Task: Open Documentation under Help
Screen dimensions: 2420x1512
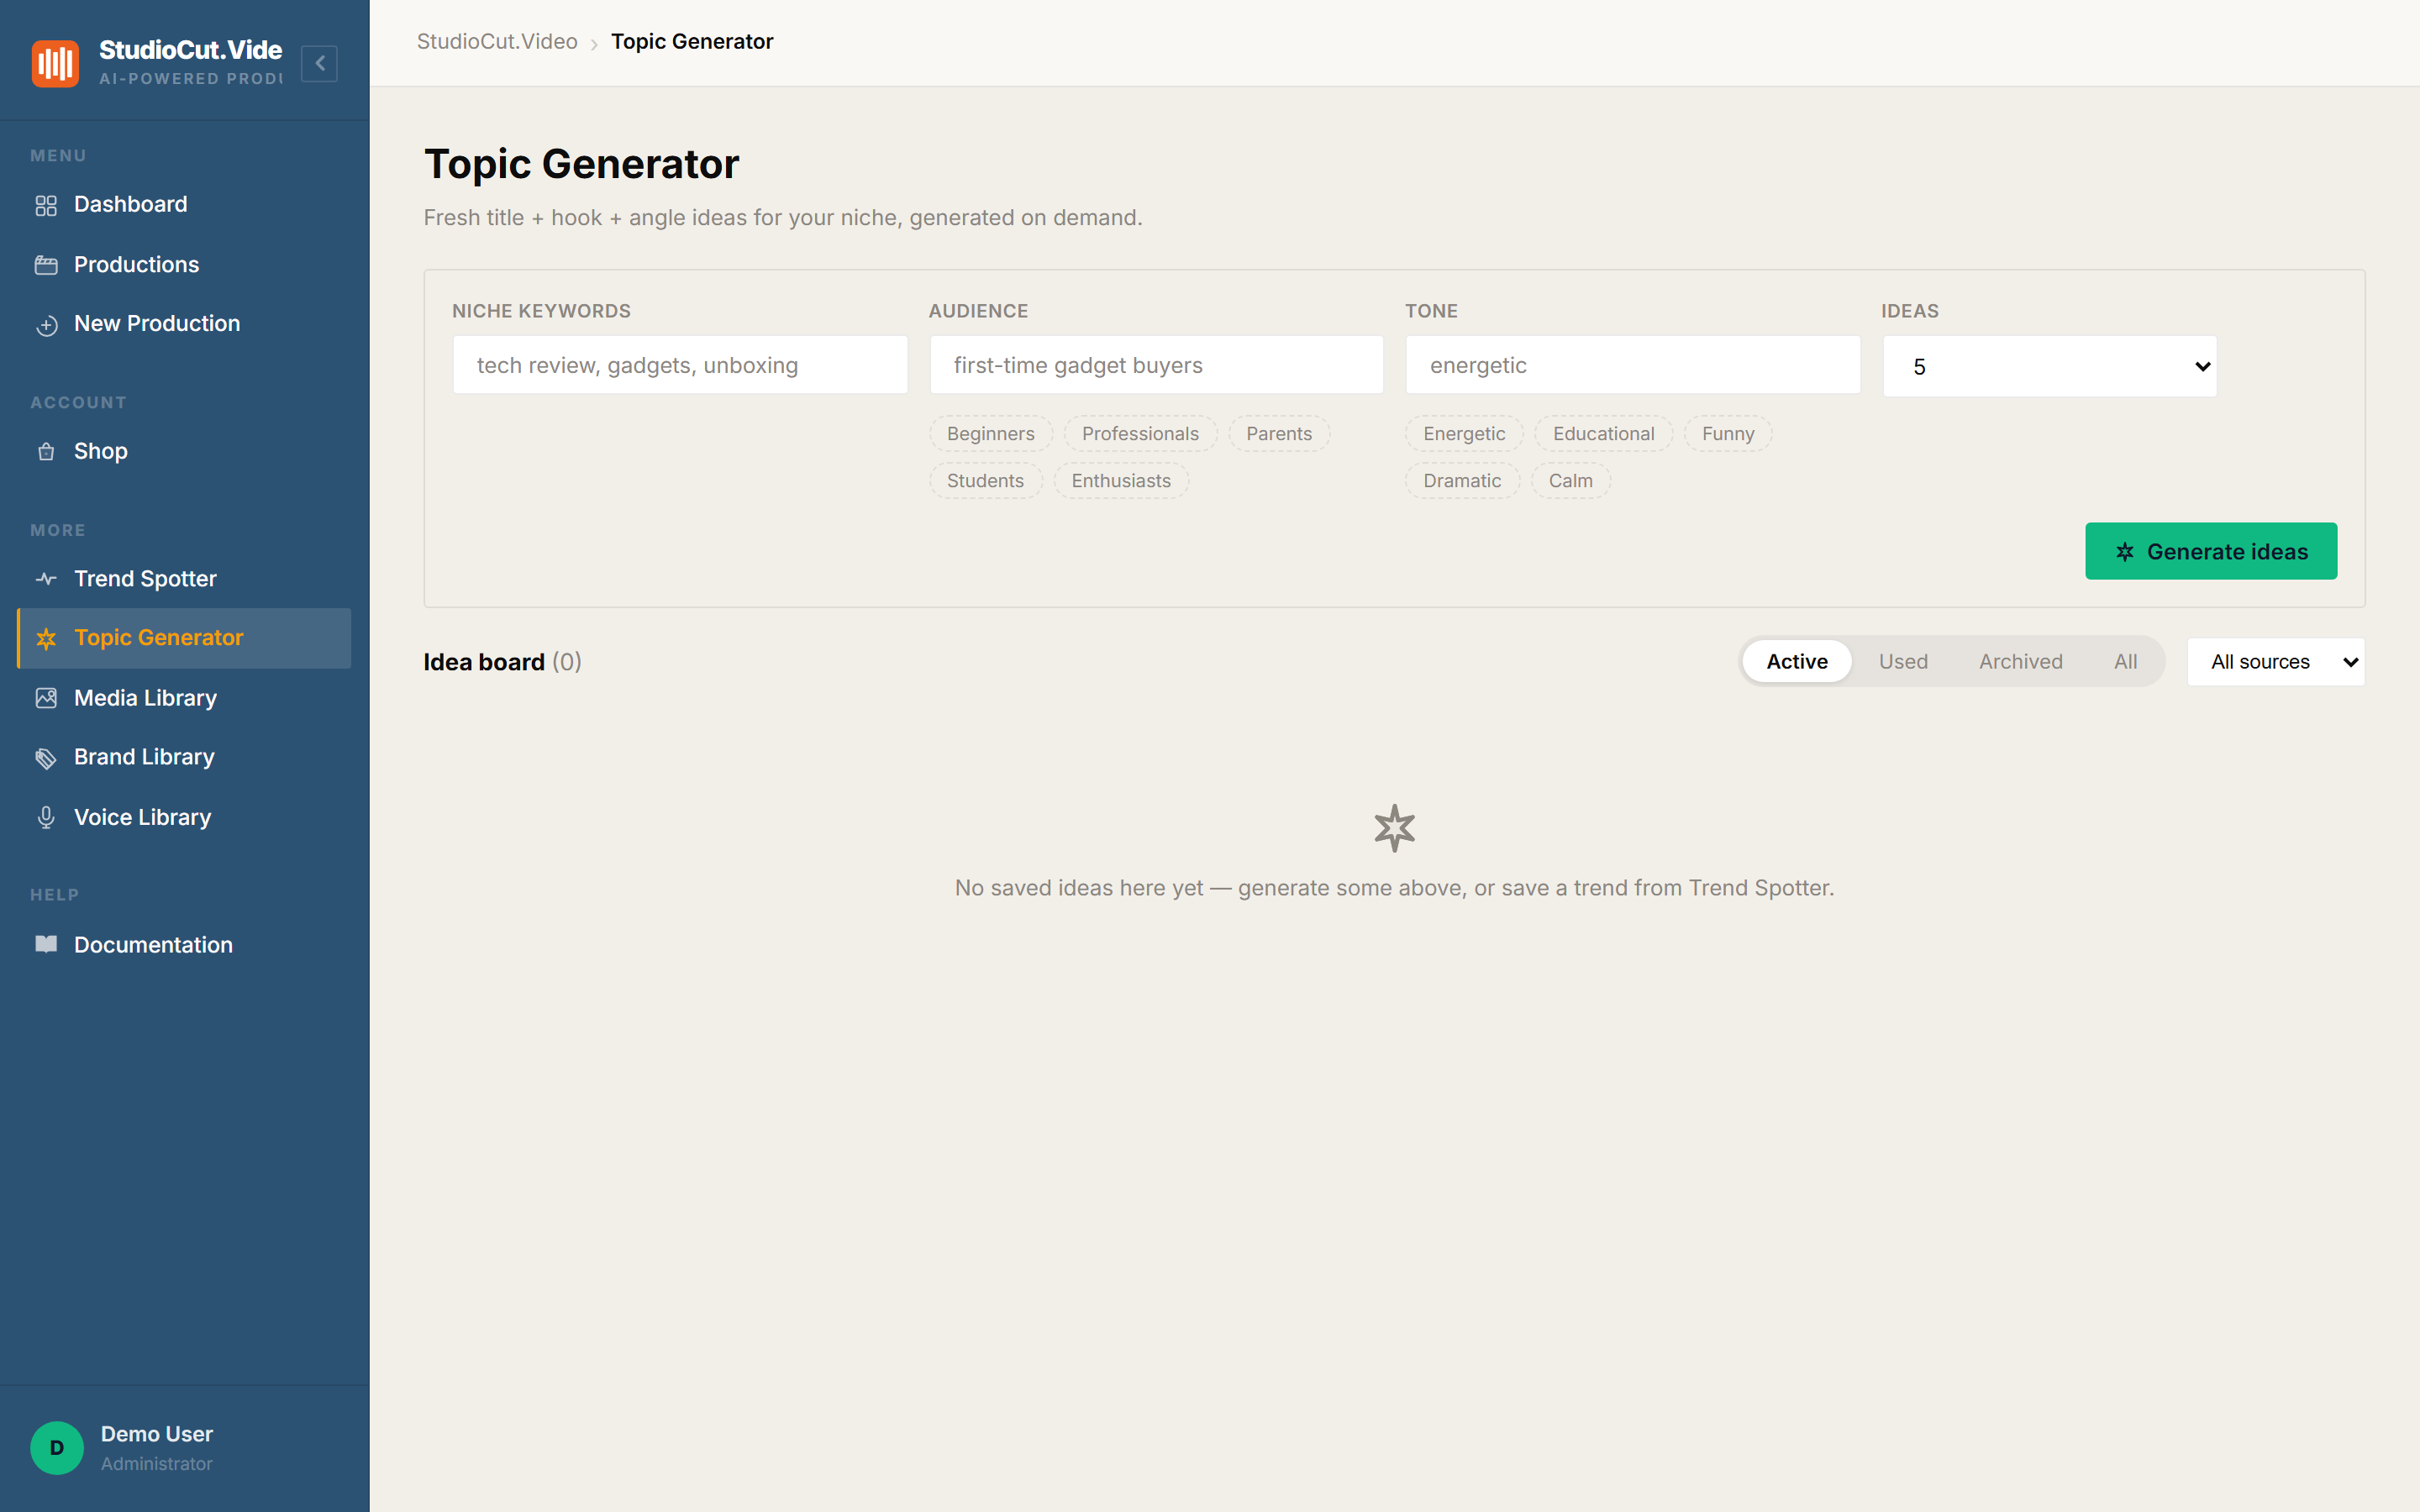Action: coord(185,944)
